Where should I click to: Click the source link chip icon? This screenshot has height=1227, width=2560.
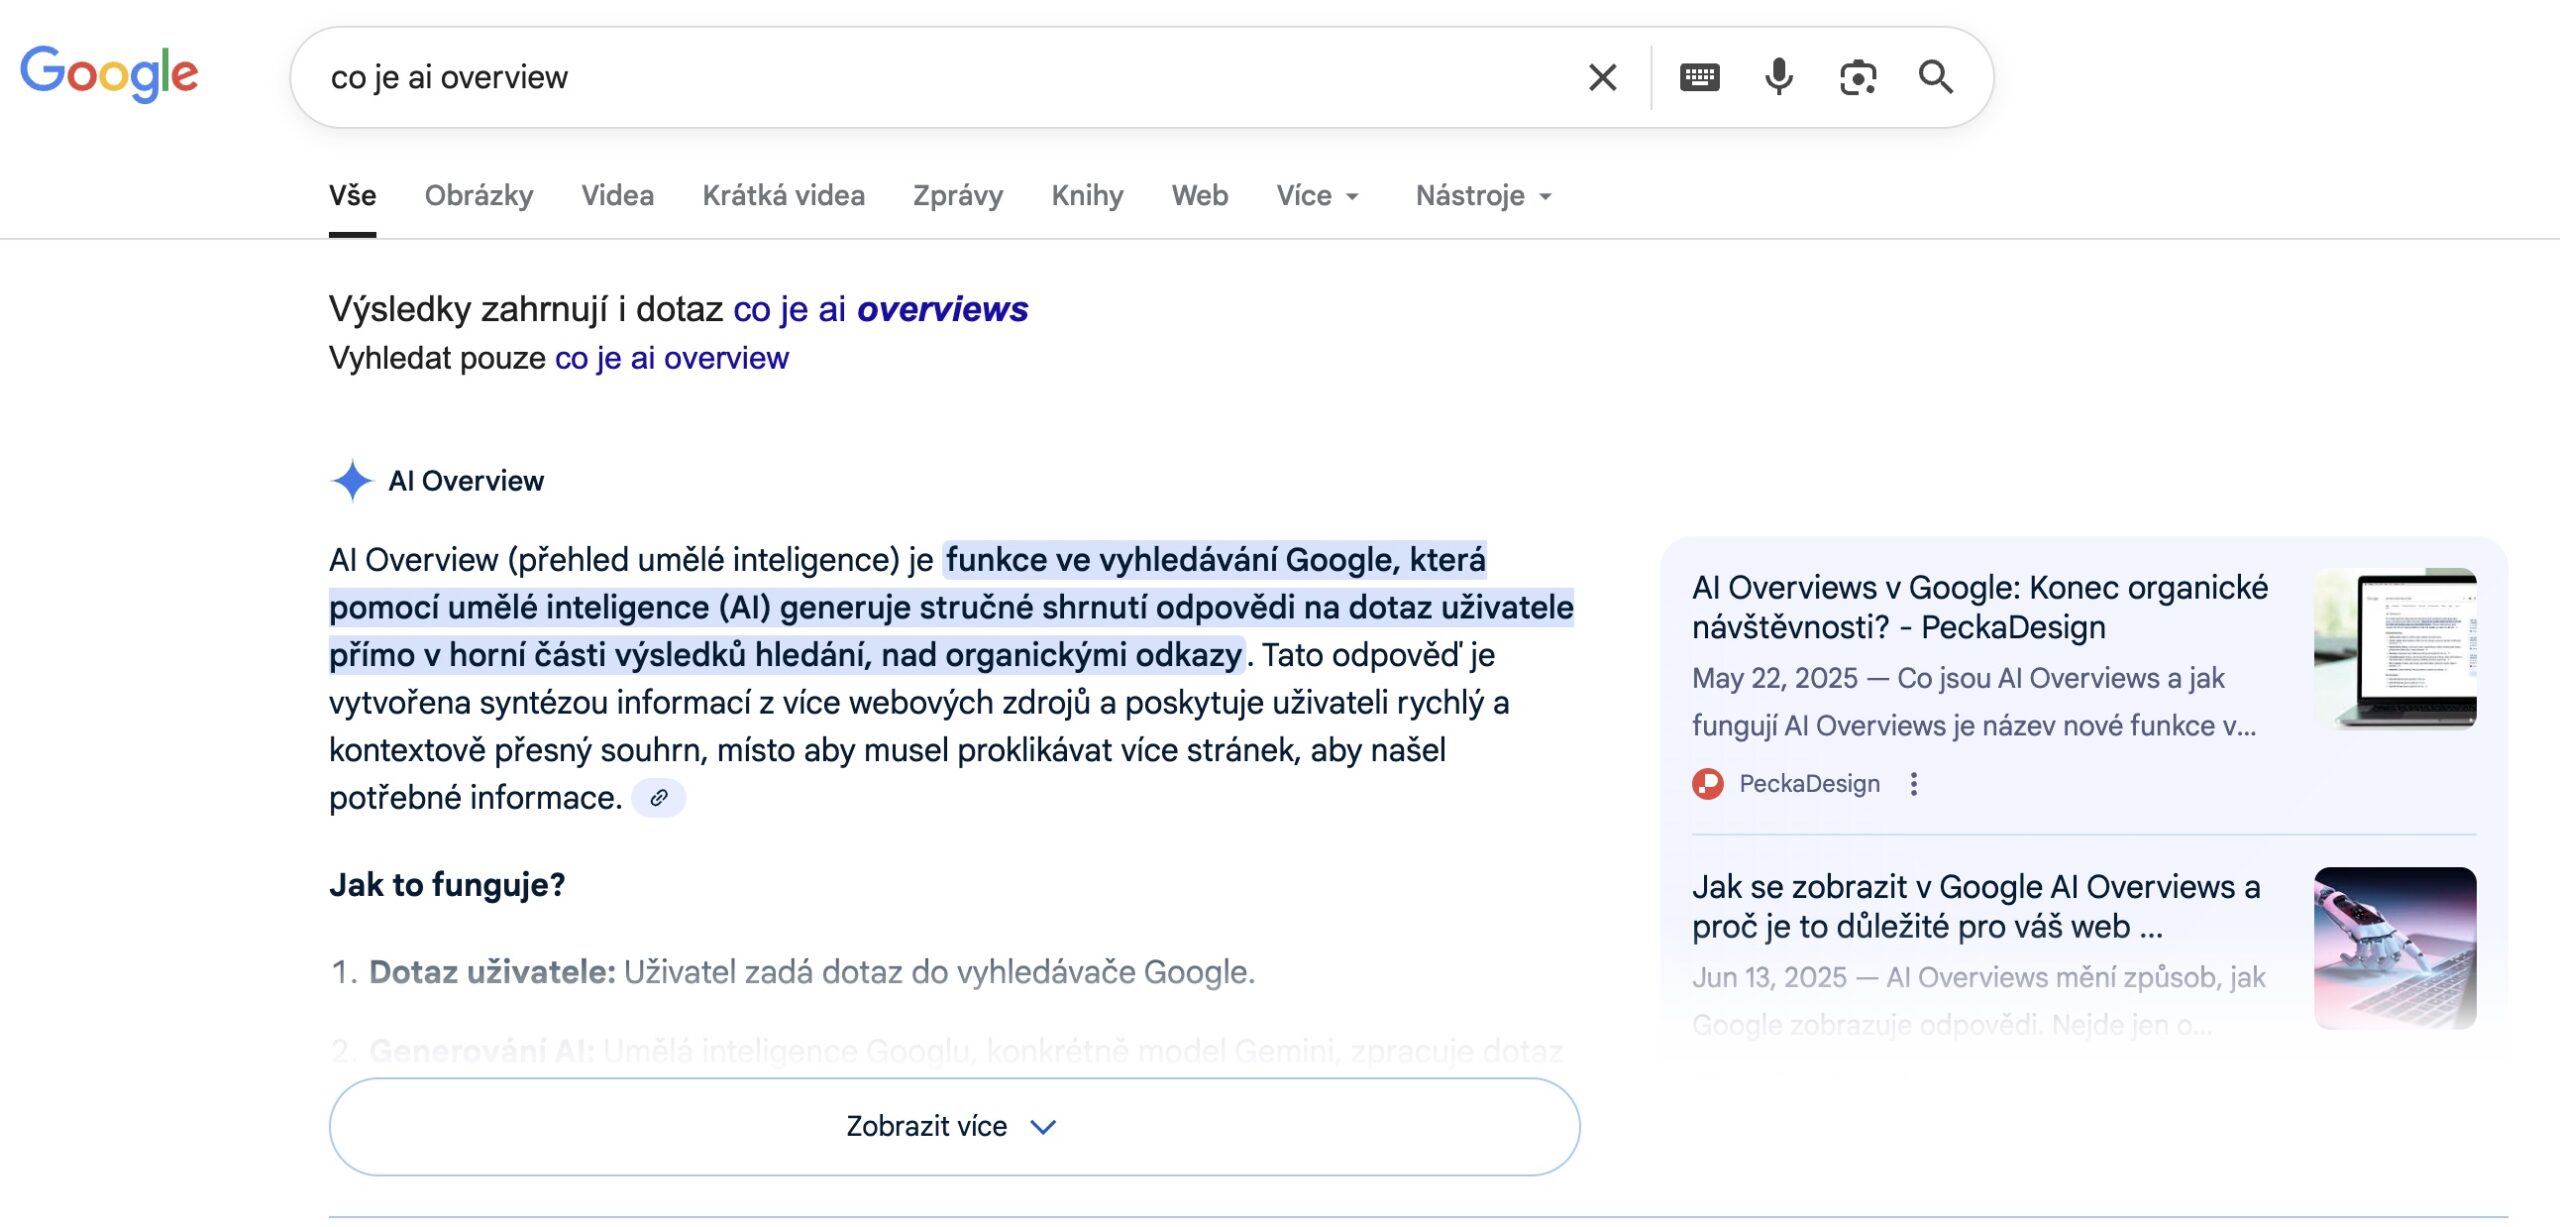(658, 798)
